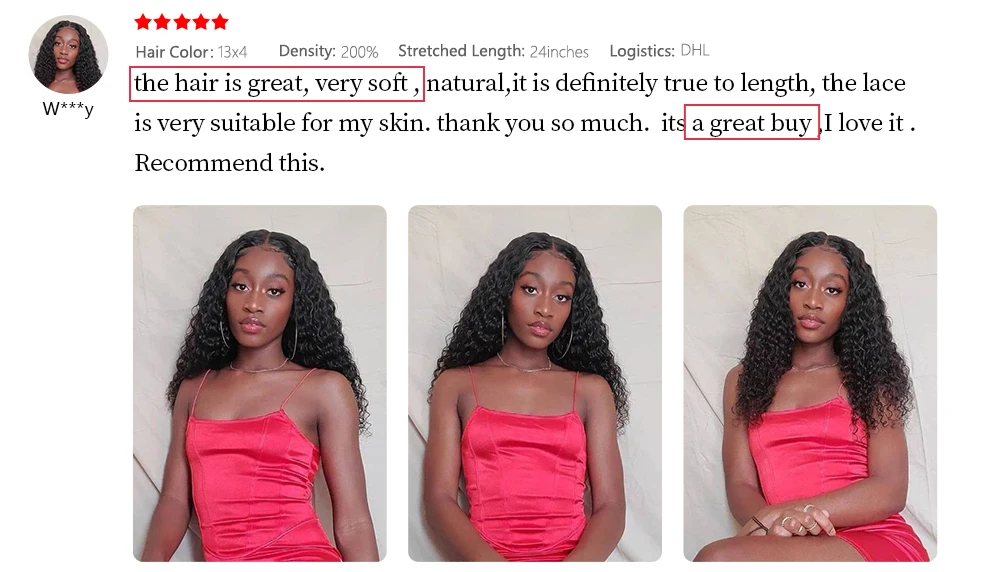Viewport: 1000px width, 572px height.
Task: Click the reviewer name W***y
Action: pyautogui.click(x=68, y=109)
